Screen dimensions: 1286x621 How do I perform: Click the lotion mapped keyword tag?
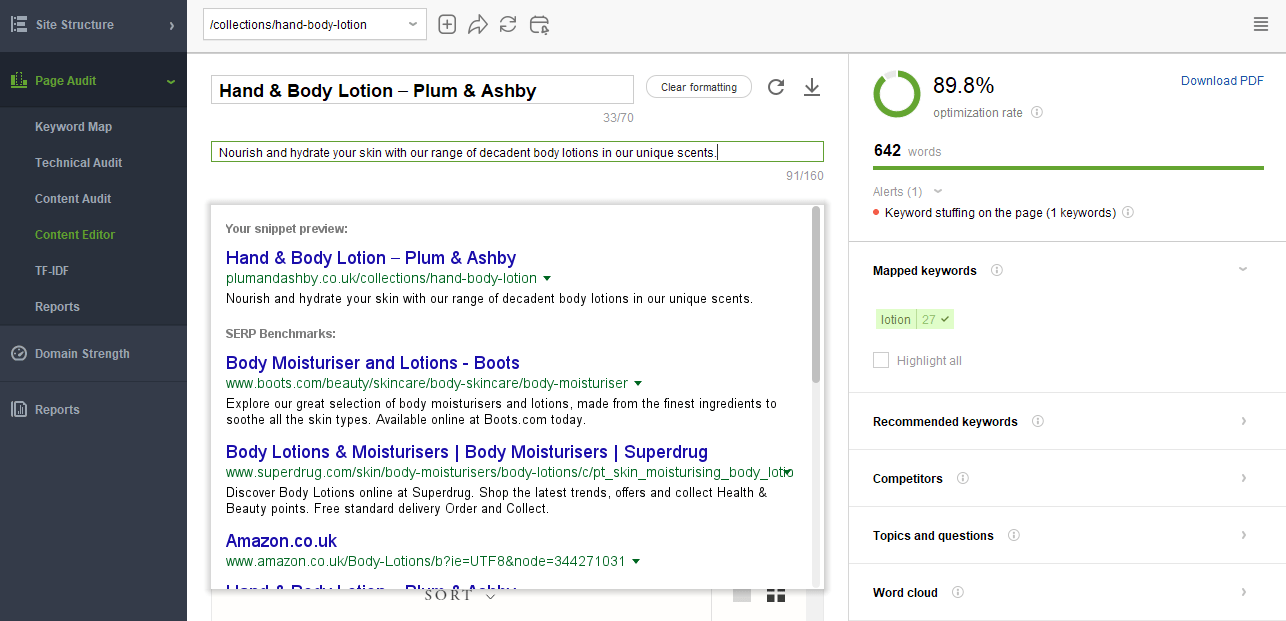tap(914, 320)
